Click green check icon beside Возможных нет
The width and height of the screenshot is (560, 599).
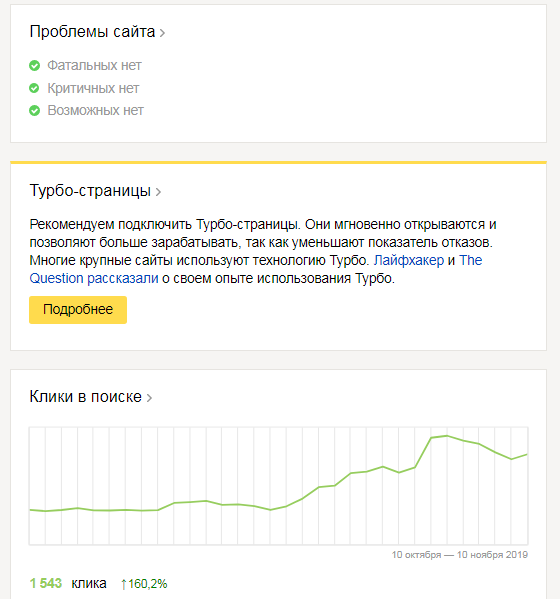[x=34, y=111]
